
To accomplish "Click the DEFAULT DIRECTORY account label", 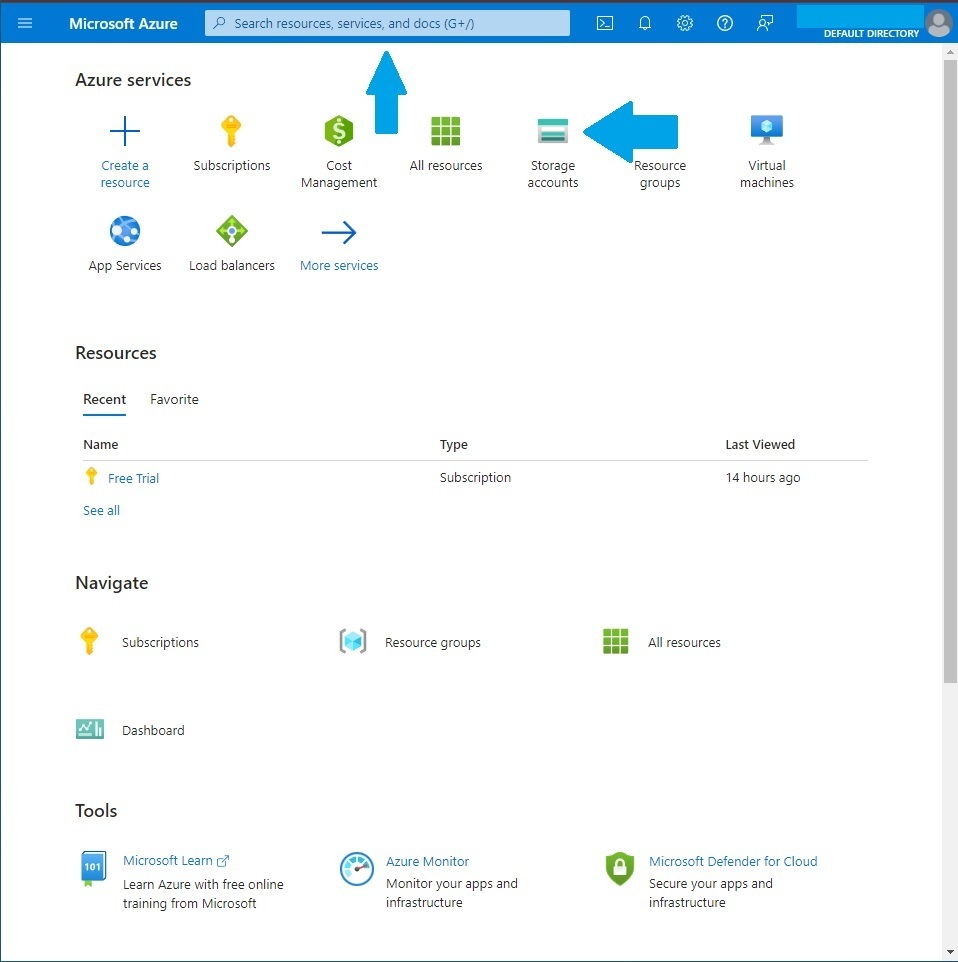I will [x=871, y=33].
